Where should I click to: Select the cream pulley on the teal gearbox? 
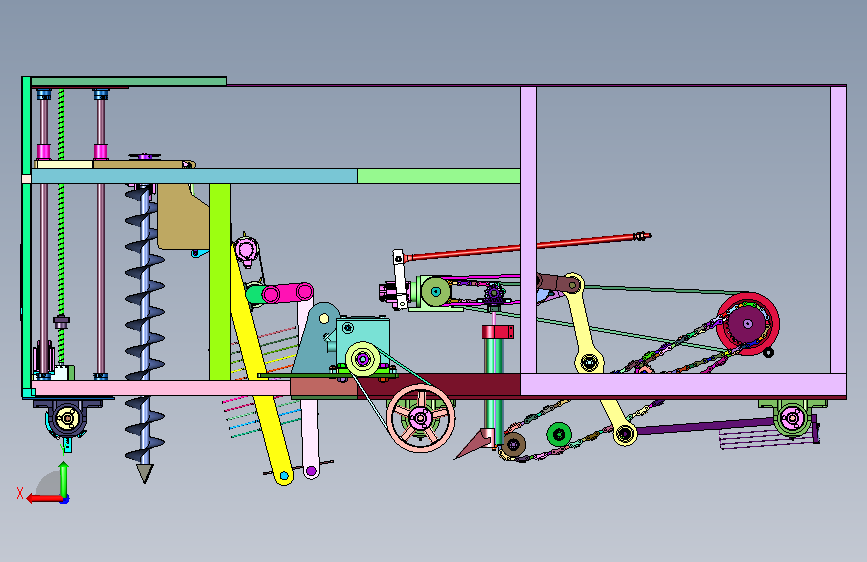tap(363, 359)
